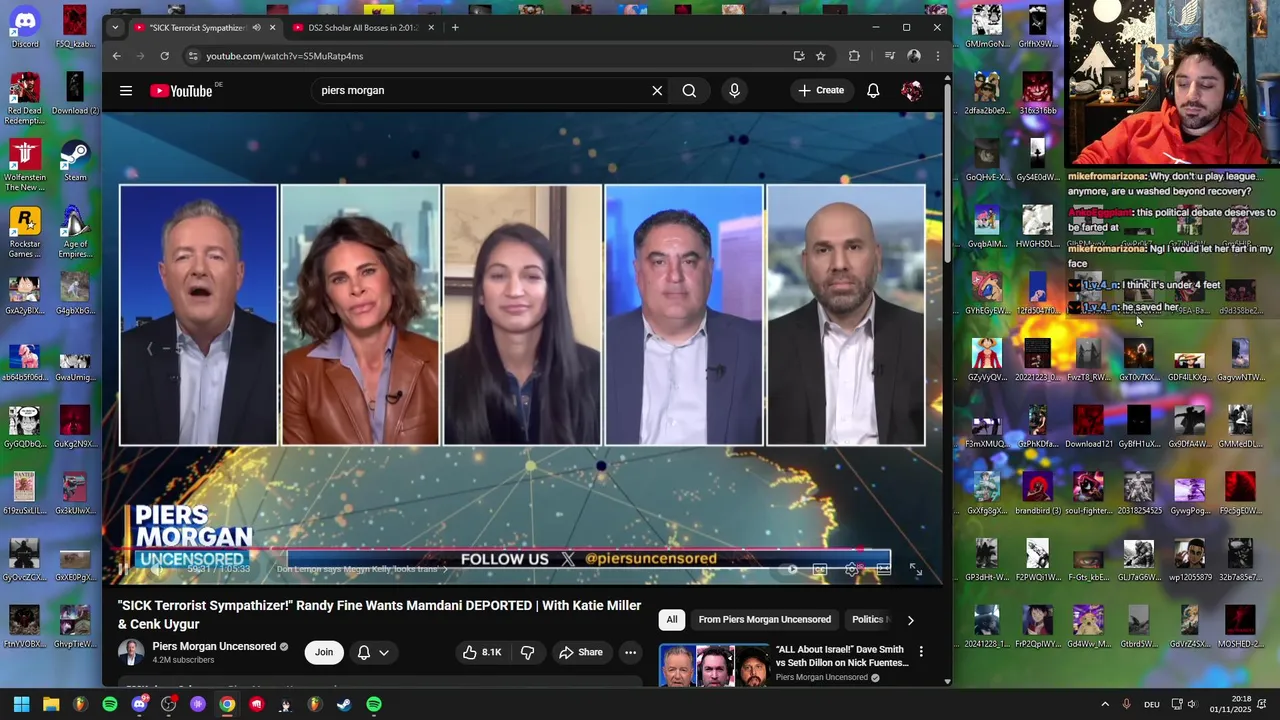This screenshot has width=1280, height=720.
Task: Open the Discord desktop shortcut
Action: [25, 28]
